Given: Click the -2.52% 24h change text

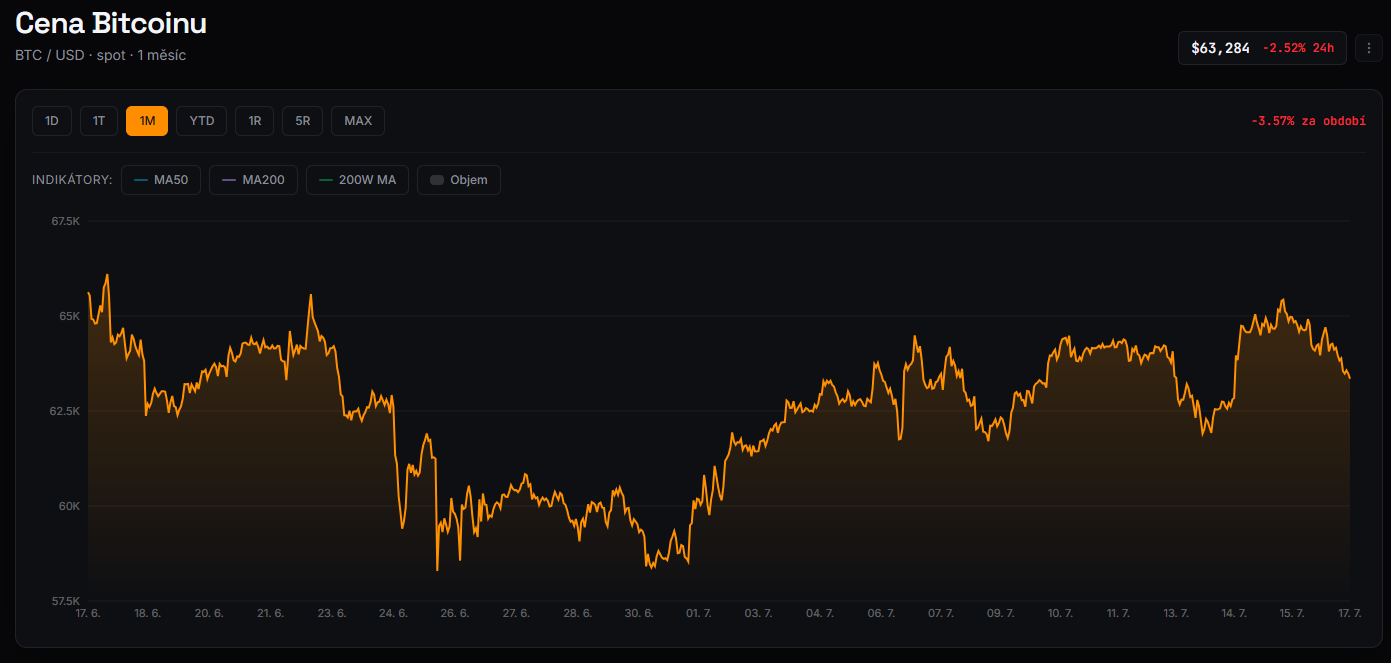Looking at the screenshot, I should (x=1298, y=48).
